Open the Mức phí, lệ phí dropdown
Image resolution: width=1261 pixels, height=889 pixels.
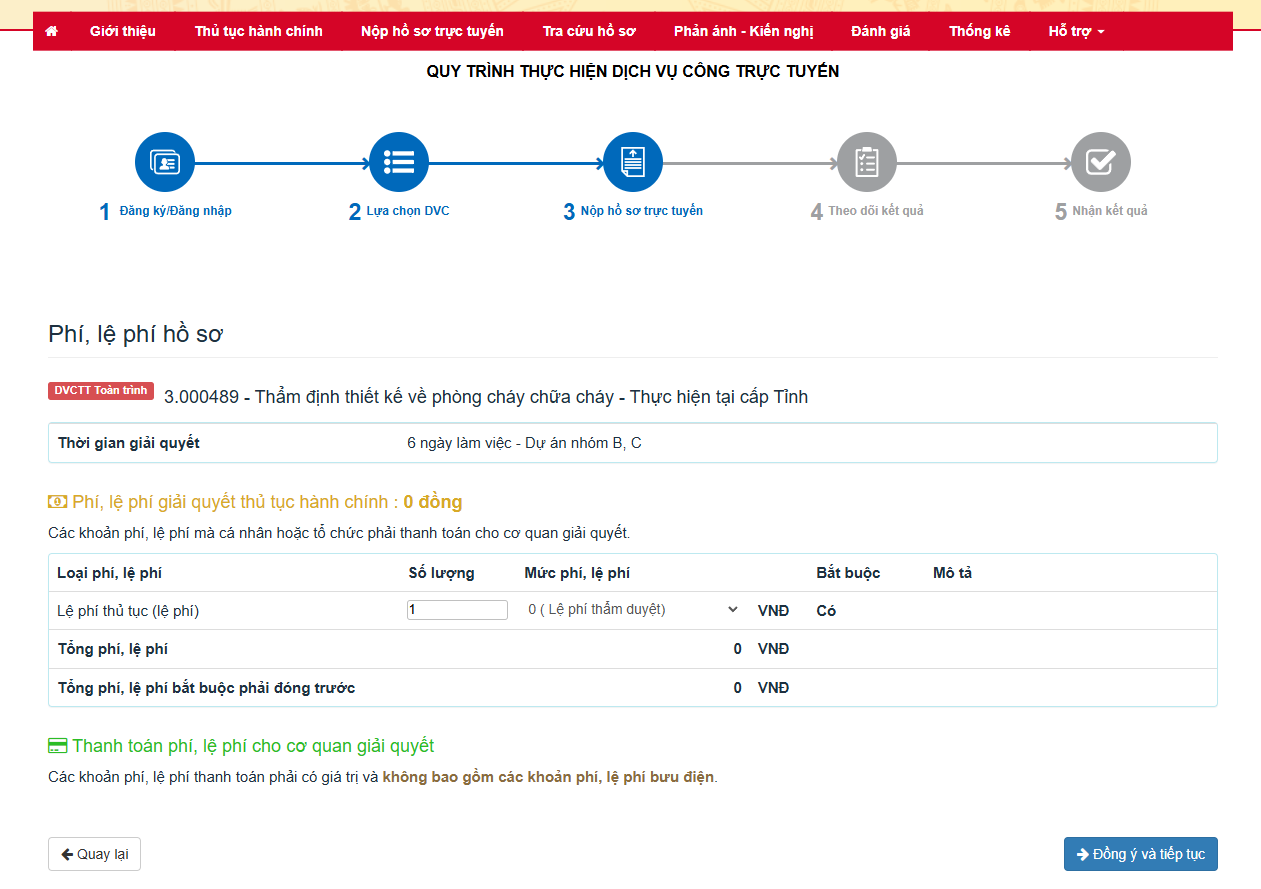tap(633, 610)
